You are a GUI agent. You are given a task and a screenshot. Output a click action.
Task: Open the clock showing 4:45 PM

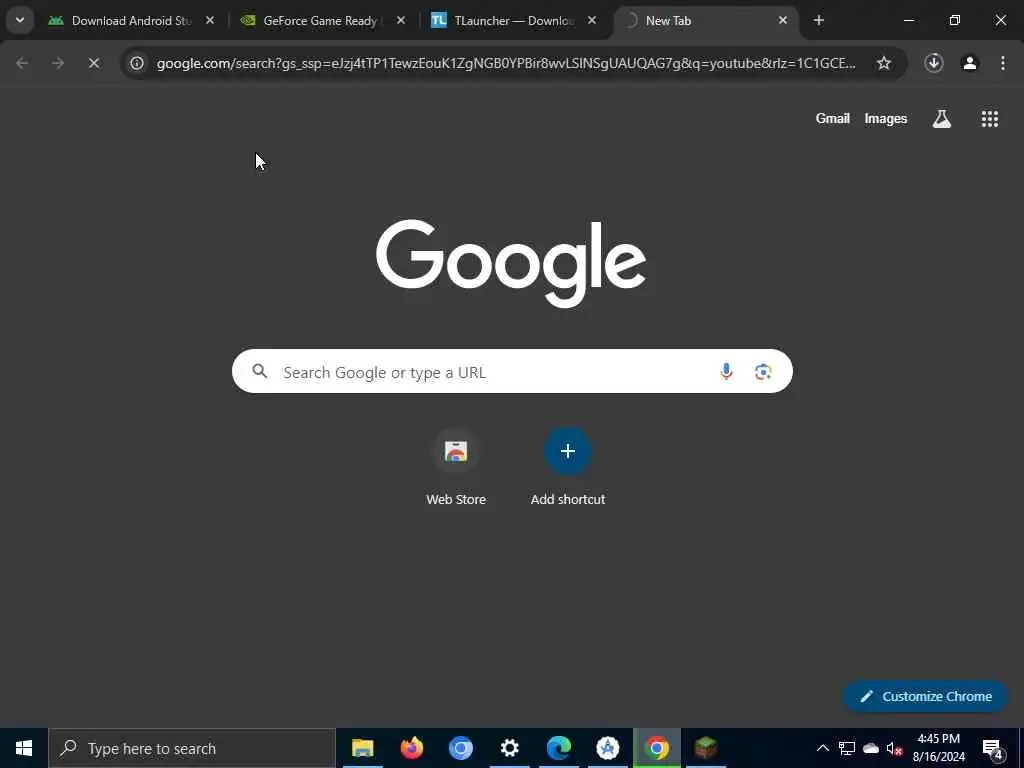click(x=939, y=748)
